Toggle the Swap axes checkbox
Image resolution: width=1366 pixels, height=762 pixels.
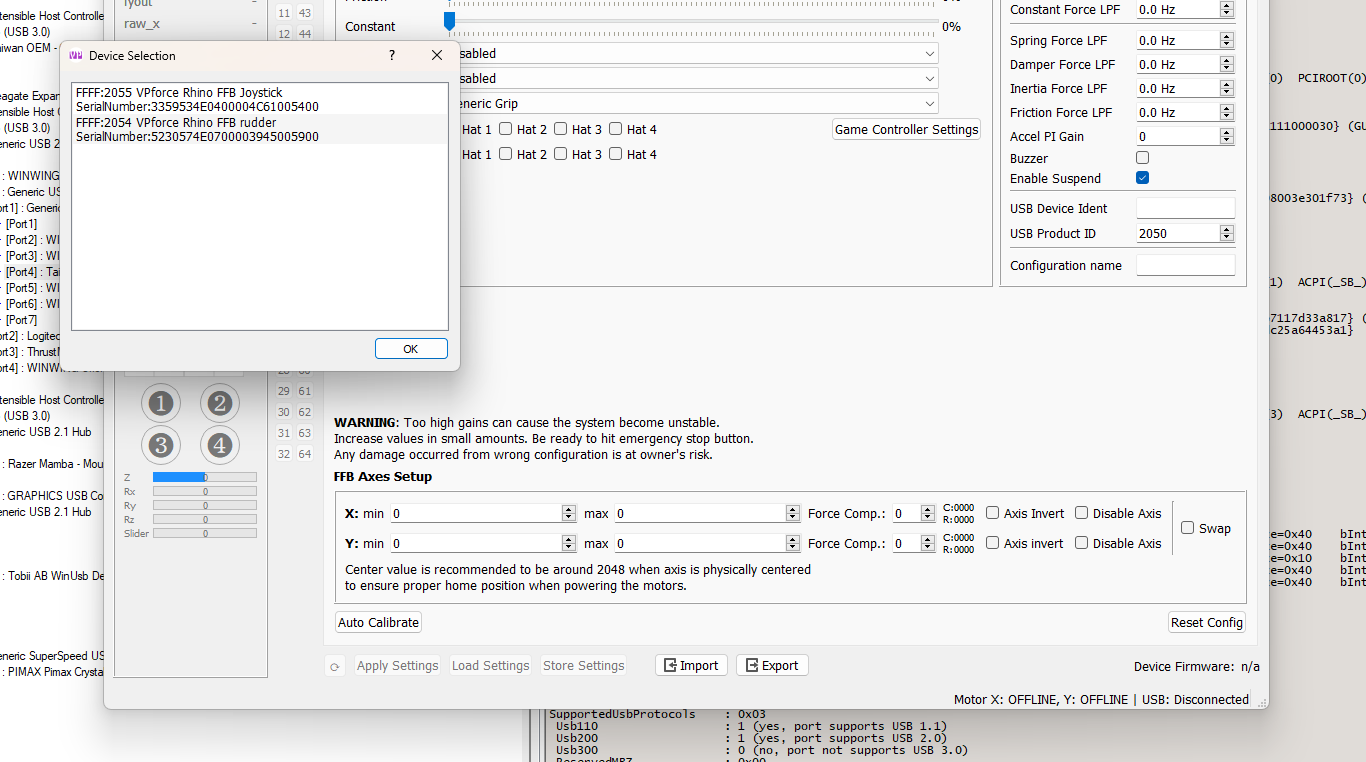click(1188, 528)
